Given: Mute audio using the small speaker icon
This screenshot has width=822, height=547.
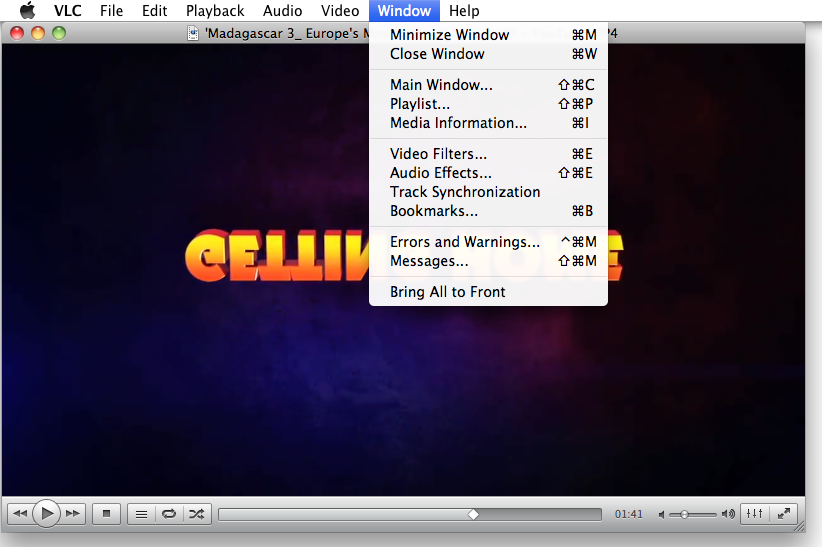Looking at the screenshot, I should (x=662, y=514).
